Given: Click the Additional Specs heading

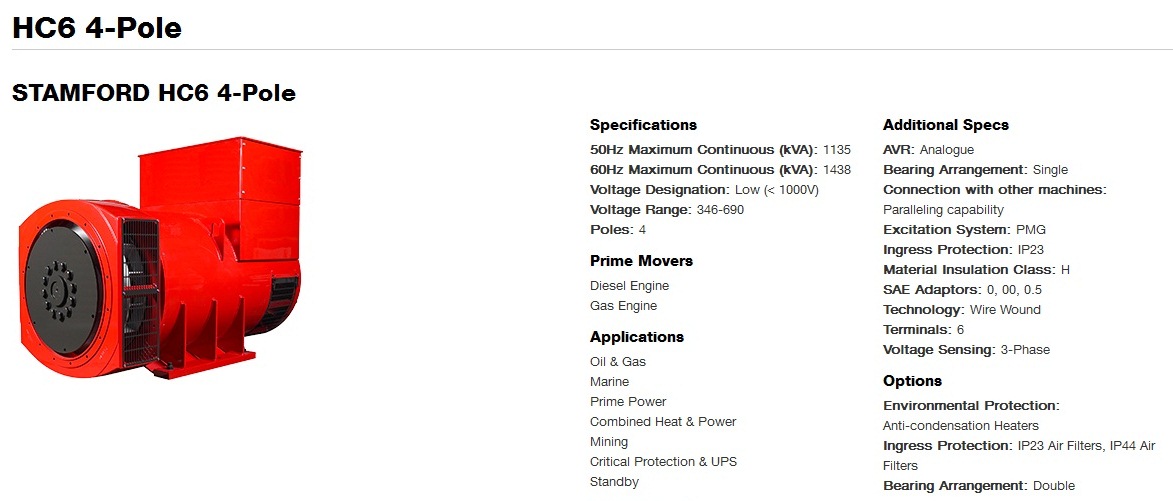Looking at the screenshot, I should 946,125.
